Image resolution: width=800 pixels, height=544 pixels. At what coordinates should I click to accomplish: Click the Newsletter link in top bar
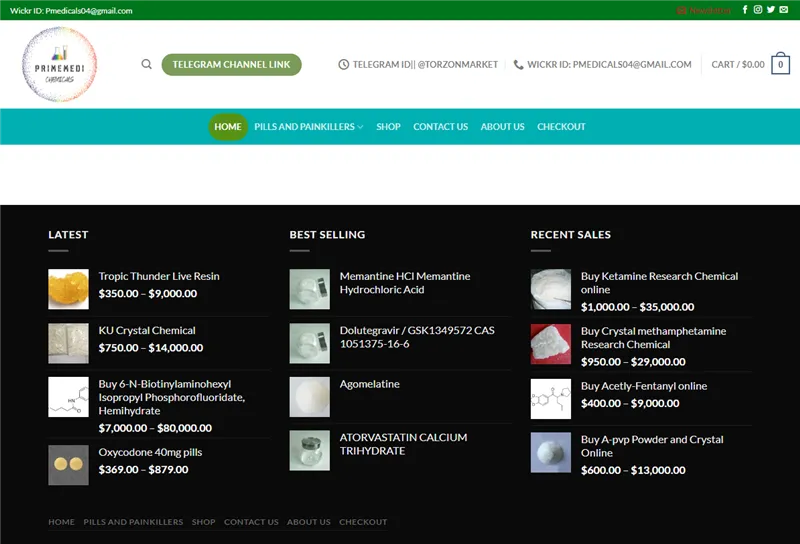point(704,10)
